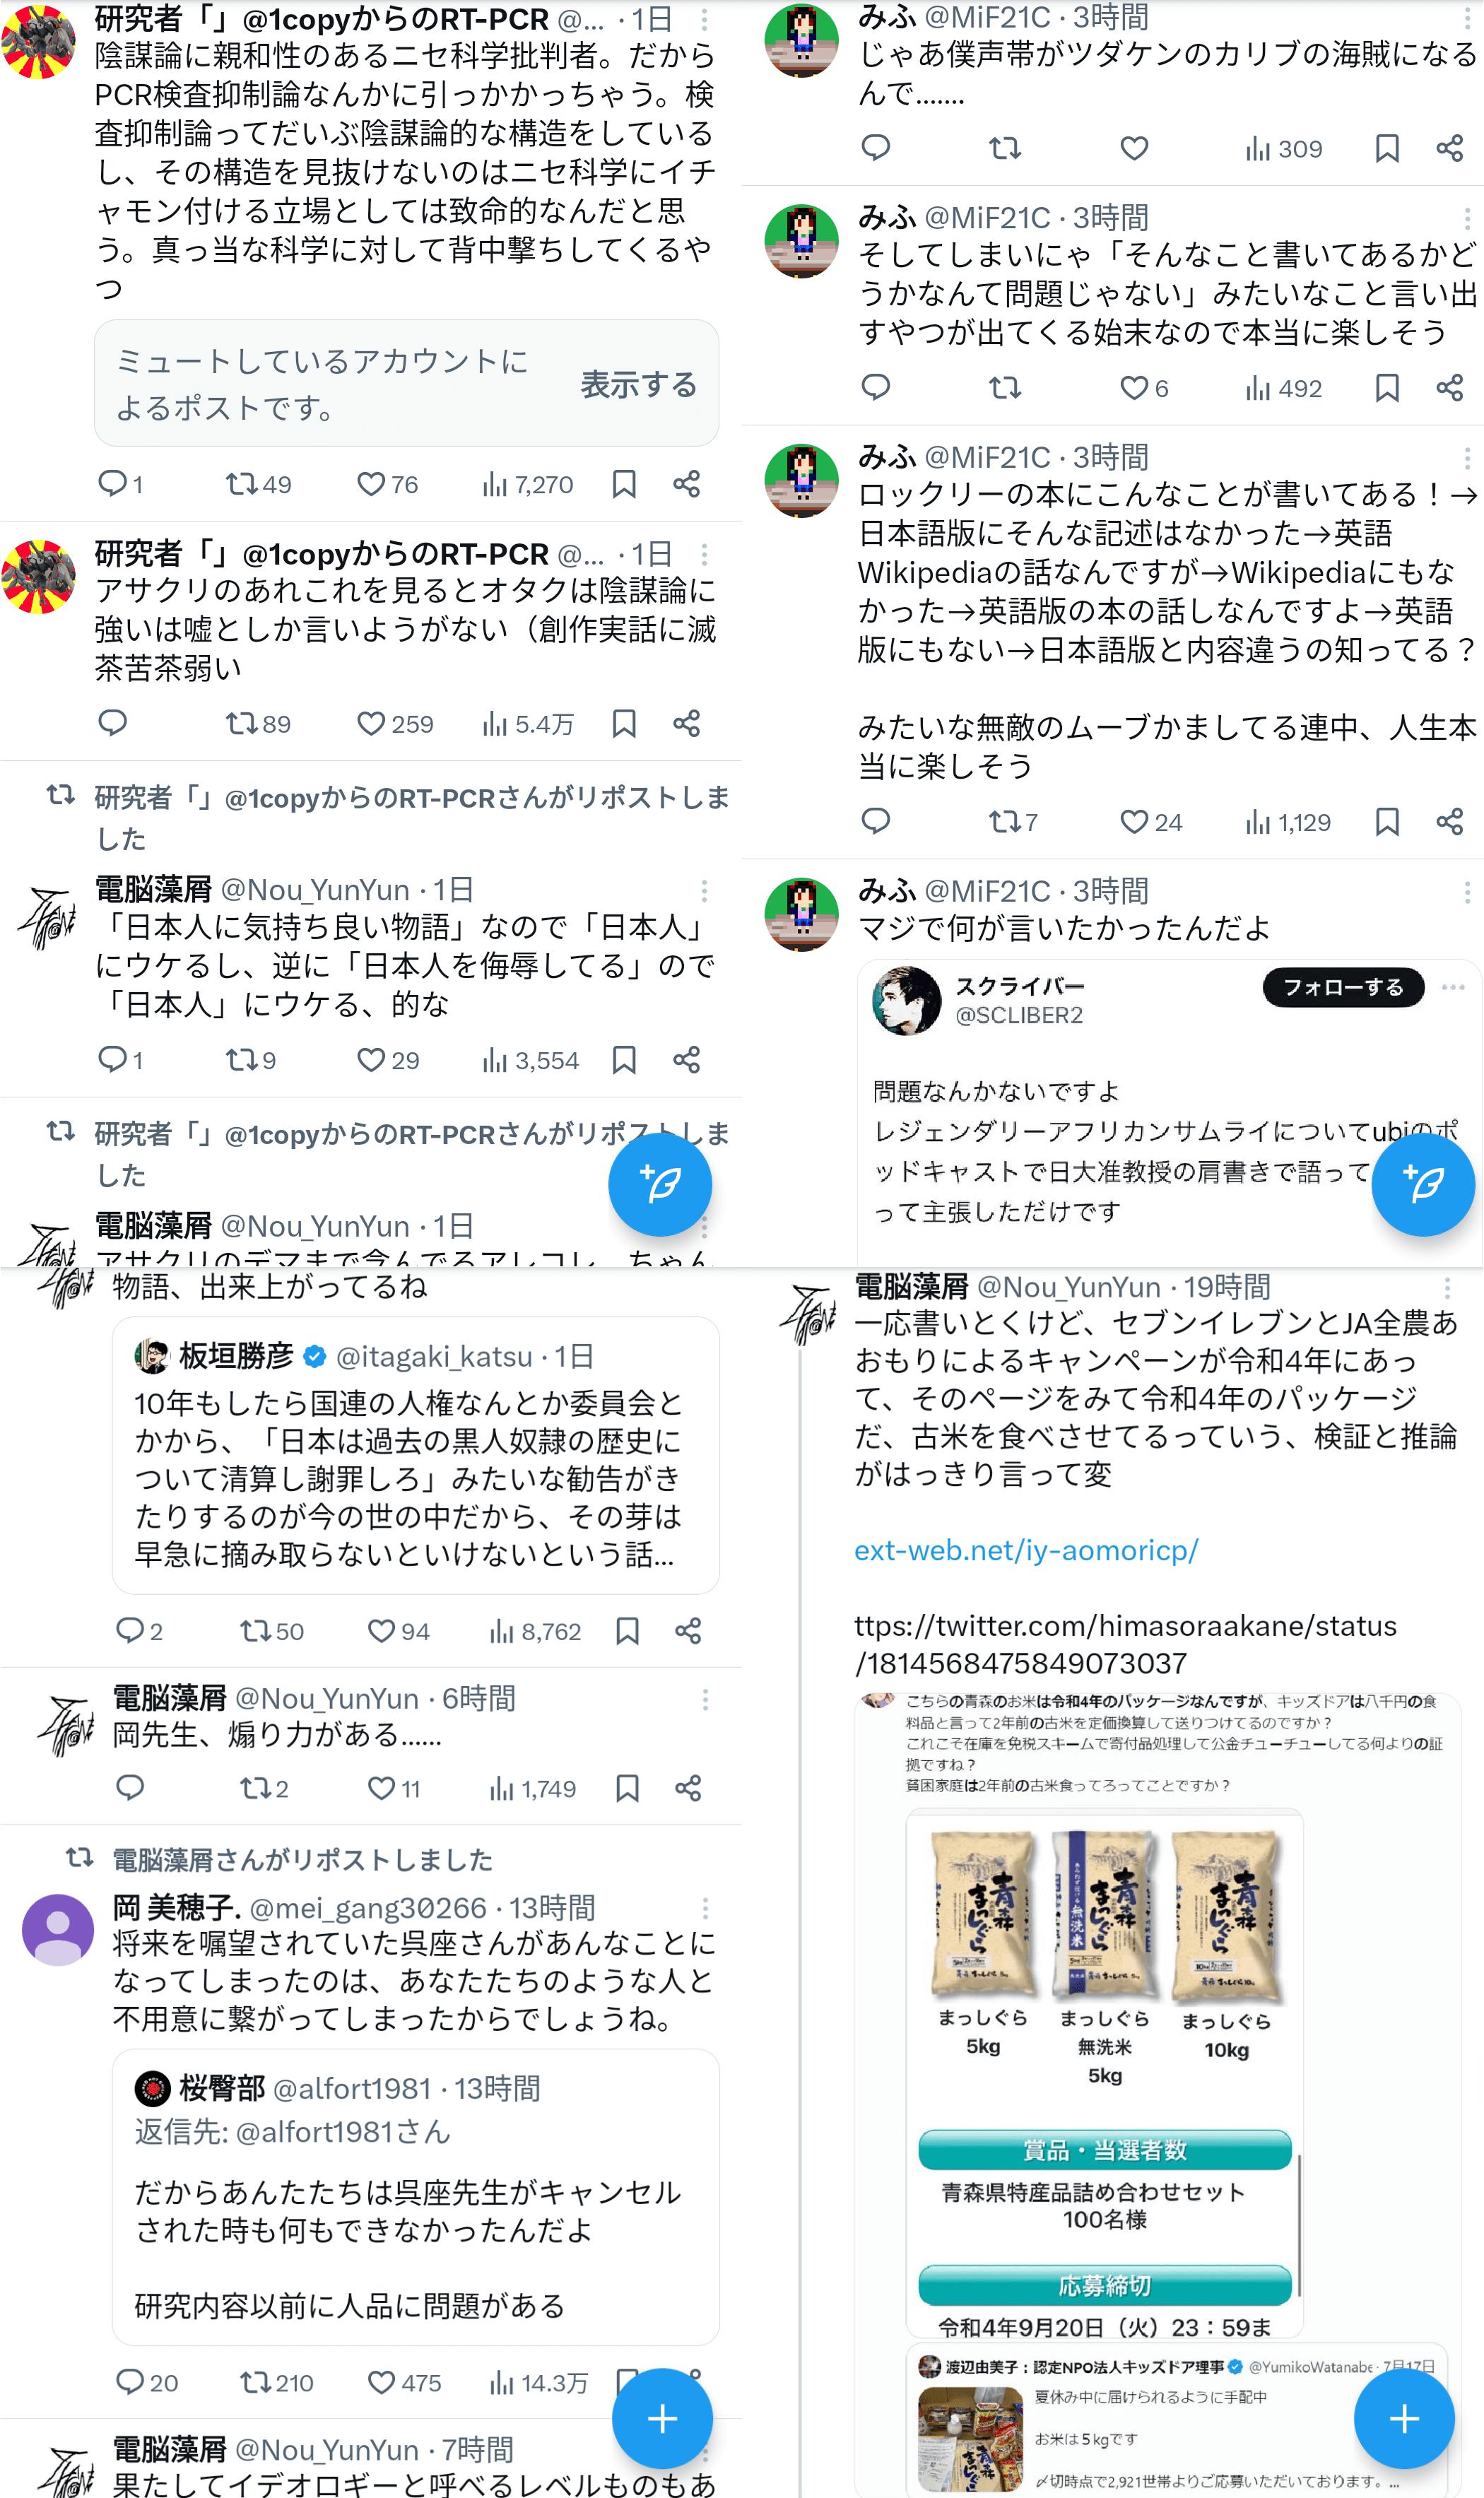Open more options on スクライバー embedded tweet

pos(1453,987)
